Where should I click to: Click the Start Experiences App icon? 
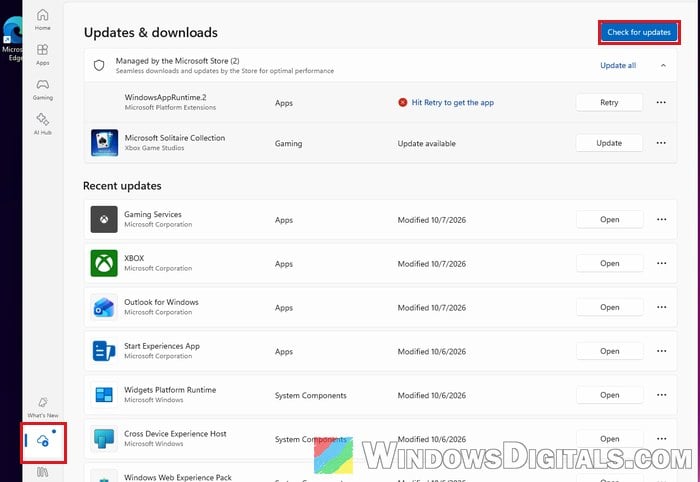[104, 351]
